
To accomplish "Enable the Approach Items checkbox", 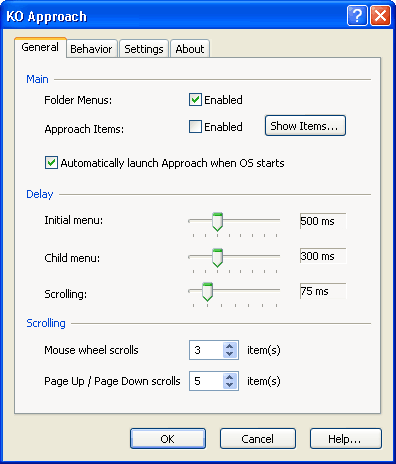I will [x=195, y=127].
